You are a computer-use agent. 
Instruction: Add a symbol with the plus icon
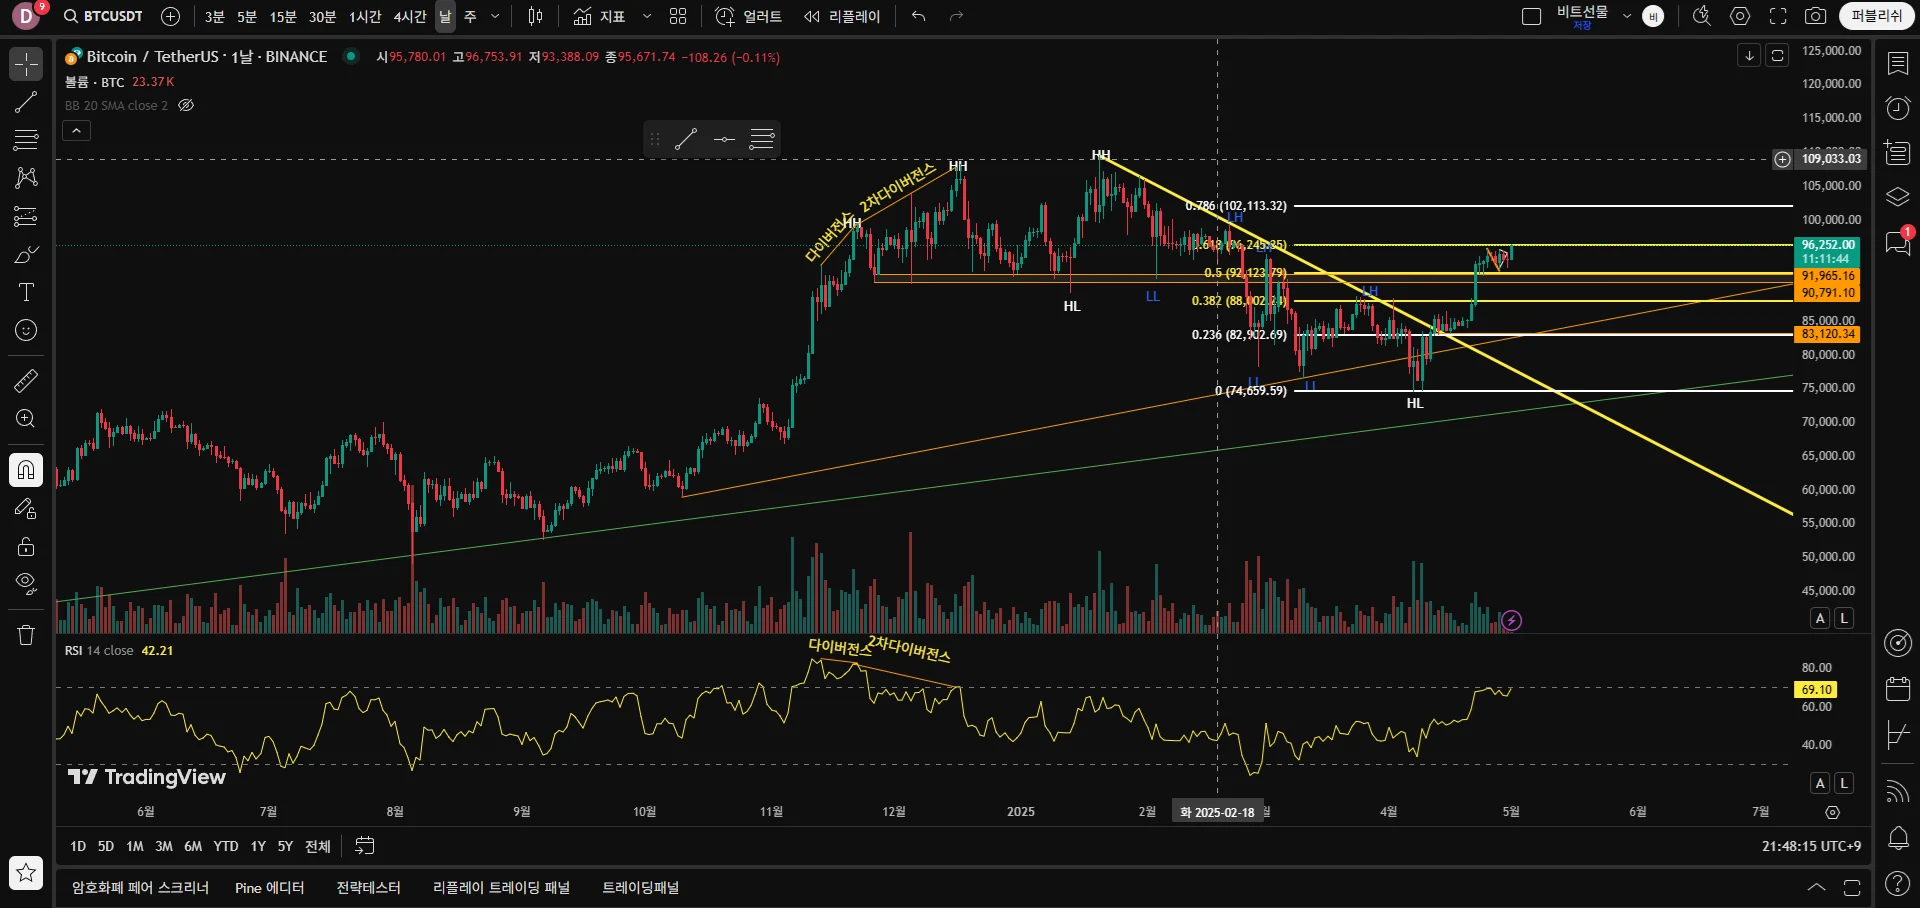tap(170, 16)
